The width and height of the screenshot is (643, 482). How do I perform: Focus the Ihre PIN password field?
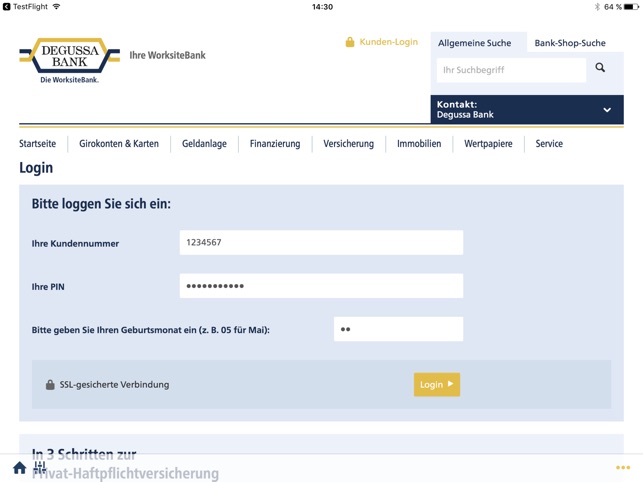322,286
